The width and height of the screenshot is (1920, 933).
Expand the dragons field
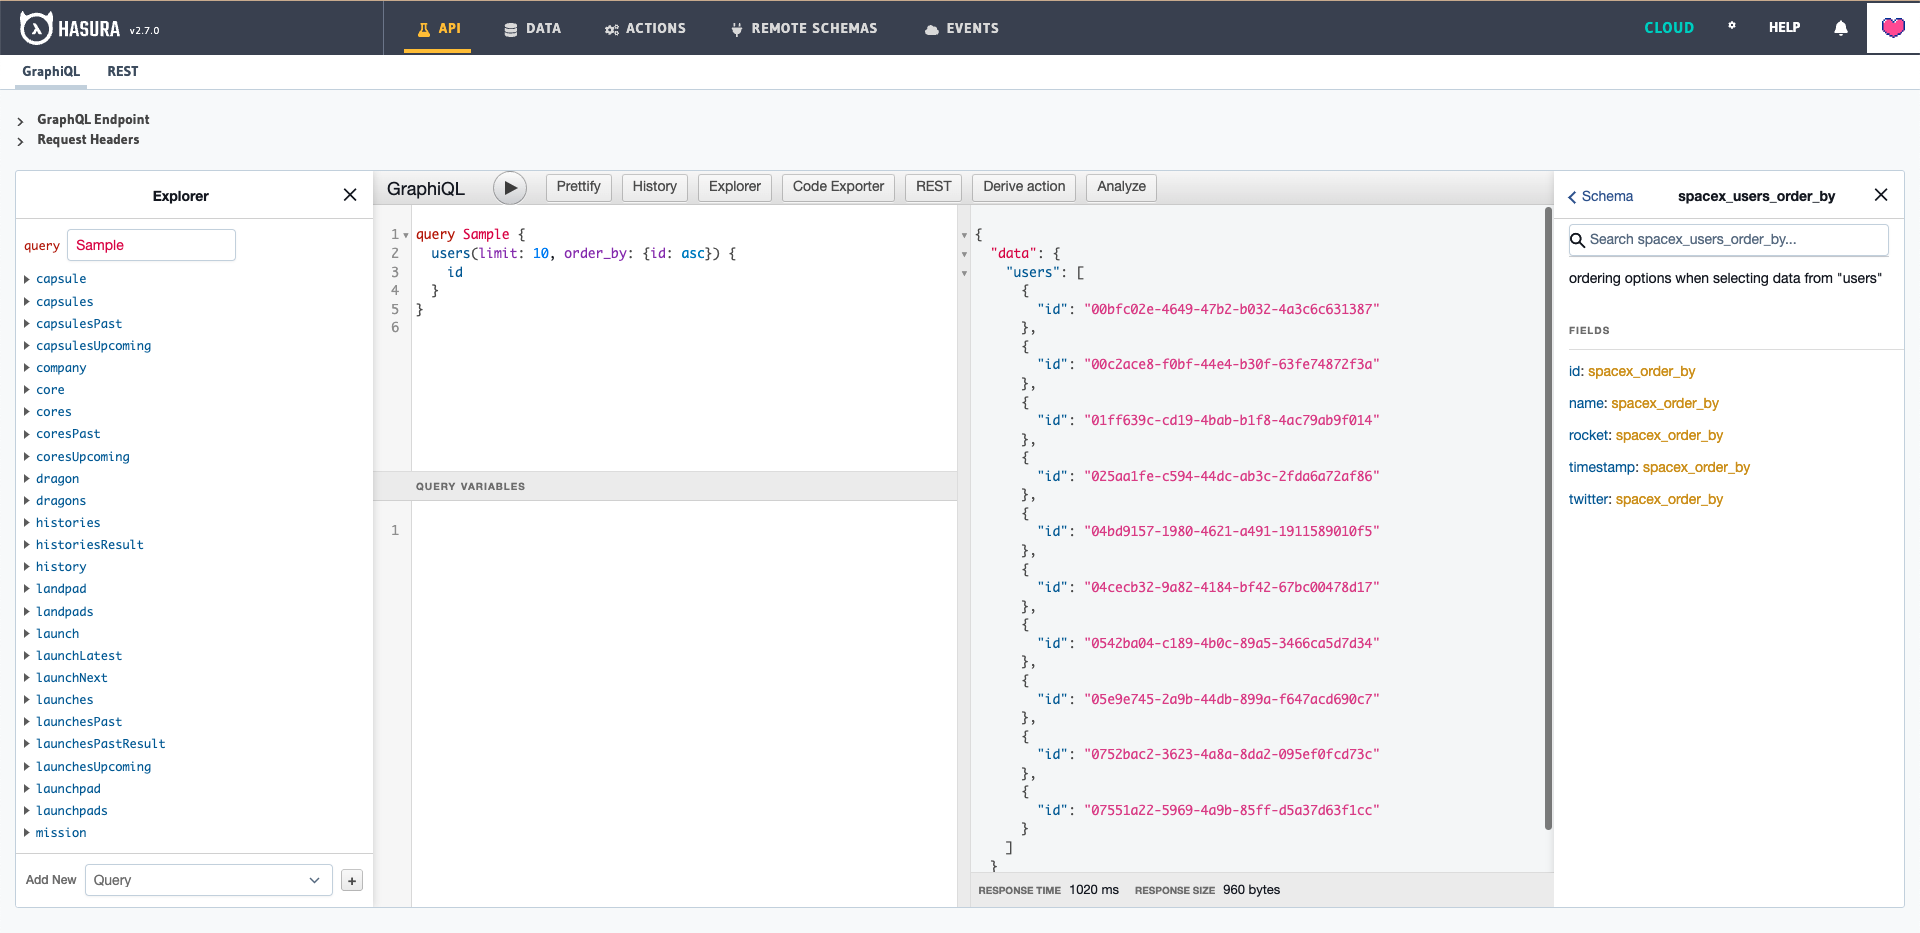pos(55,501)
